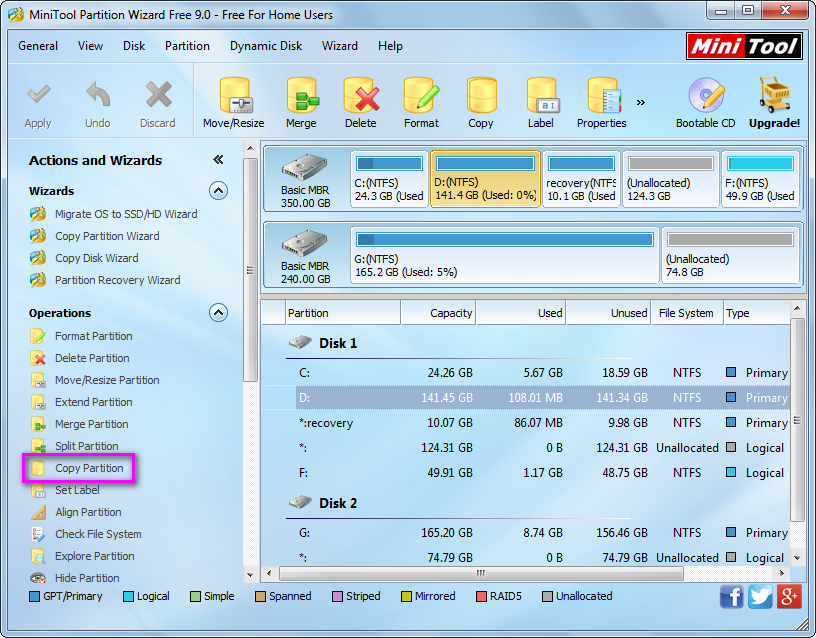
Task: Select the Merge toolbar icon
Action: [x=302, y=95]
